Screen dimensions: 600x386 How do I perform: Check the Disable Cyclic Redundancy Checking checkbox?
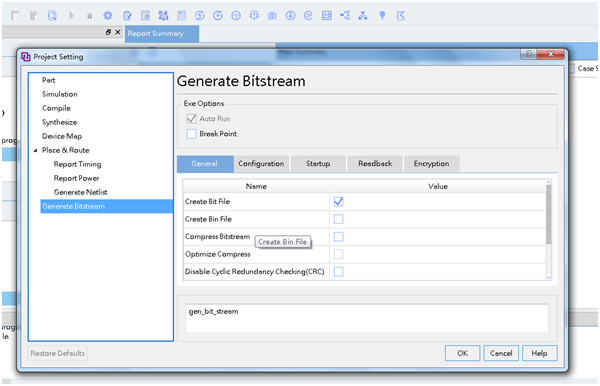(x=338, y=272)
